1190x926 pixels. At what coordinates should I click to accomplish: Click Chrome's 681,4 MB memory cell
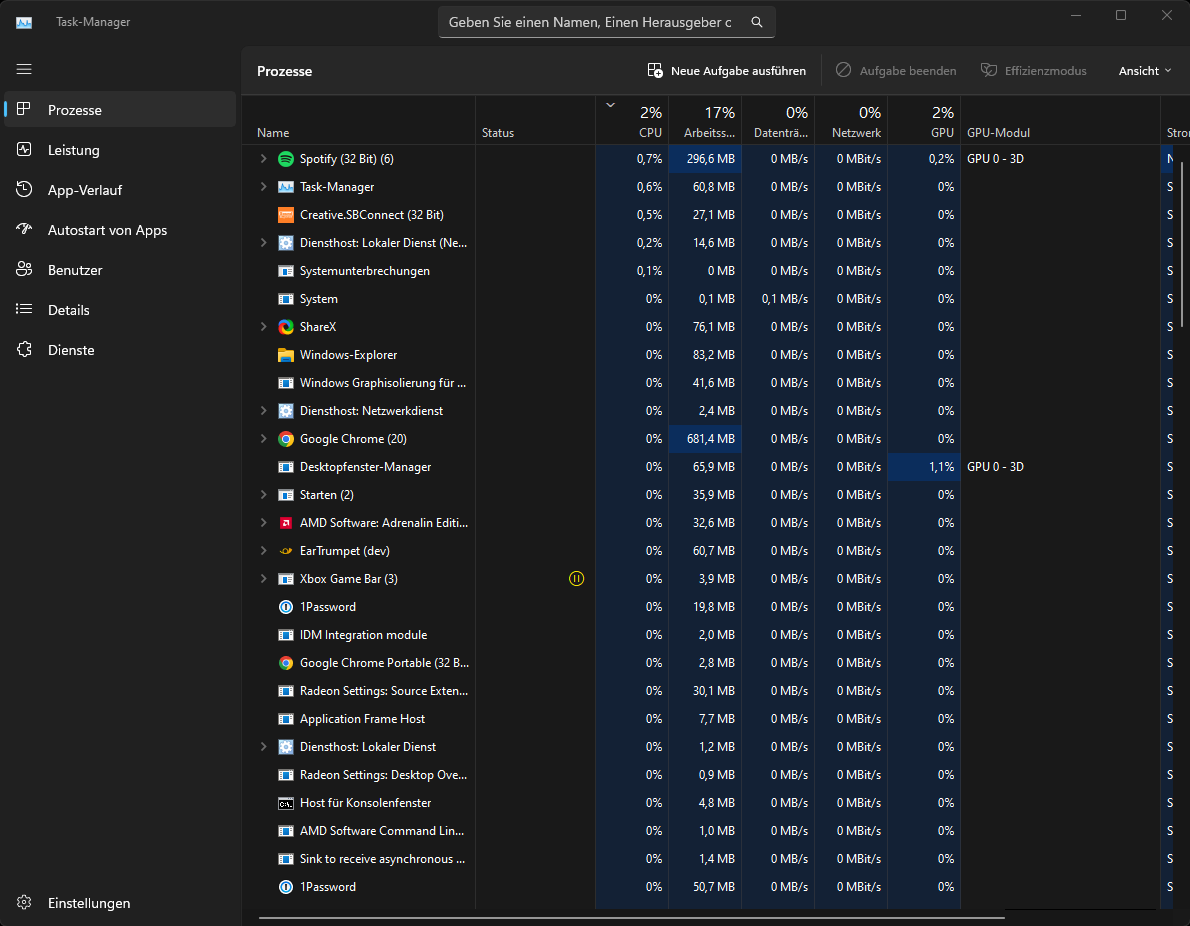point(705,439)
